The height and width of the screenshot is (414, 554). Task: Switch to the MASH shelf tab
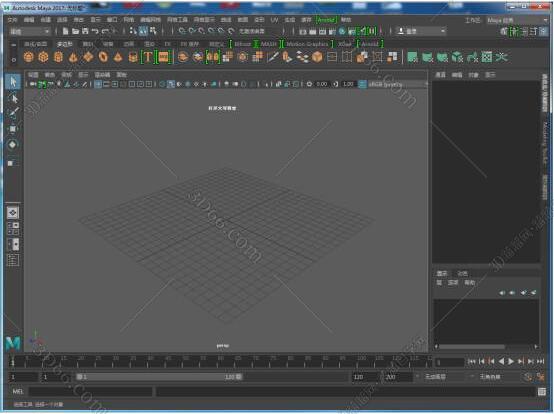269,44
